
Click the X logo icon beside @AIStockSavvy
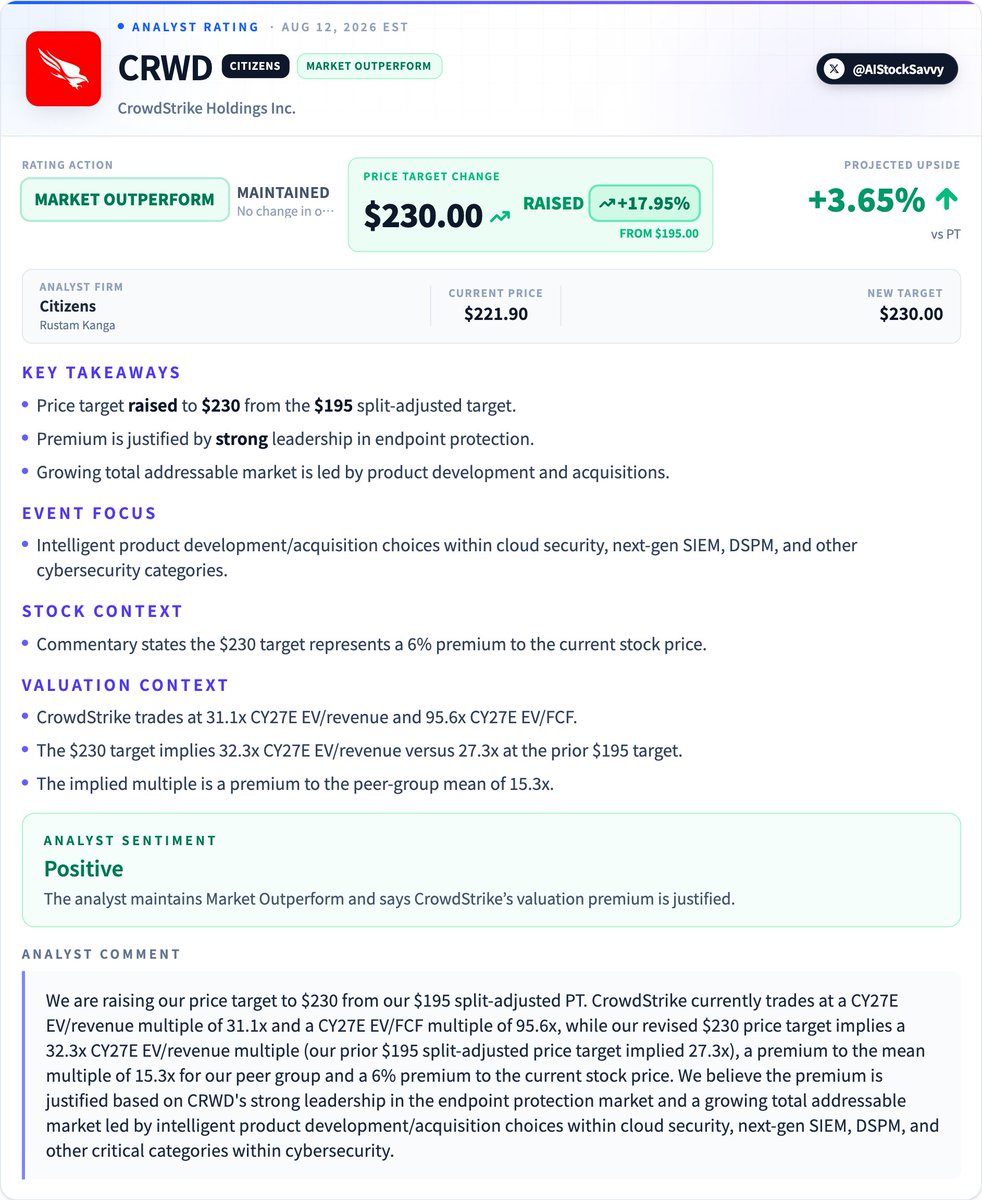click(x=836, y=69)
